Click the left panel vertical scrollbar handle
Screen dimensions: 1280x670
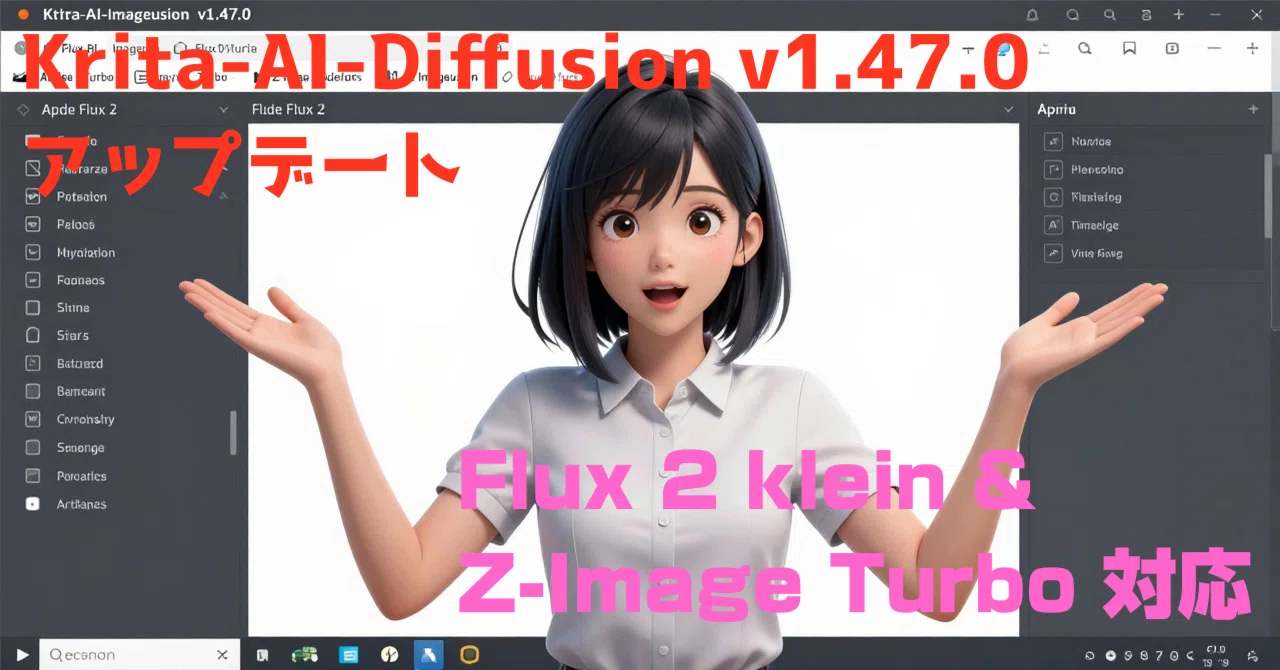(233, 432)
